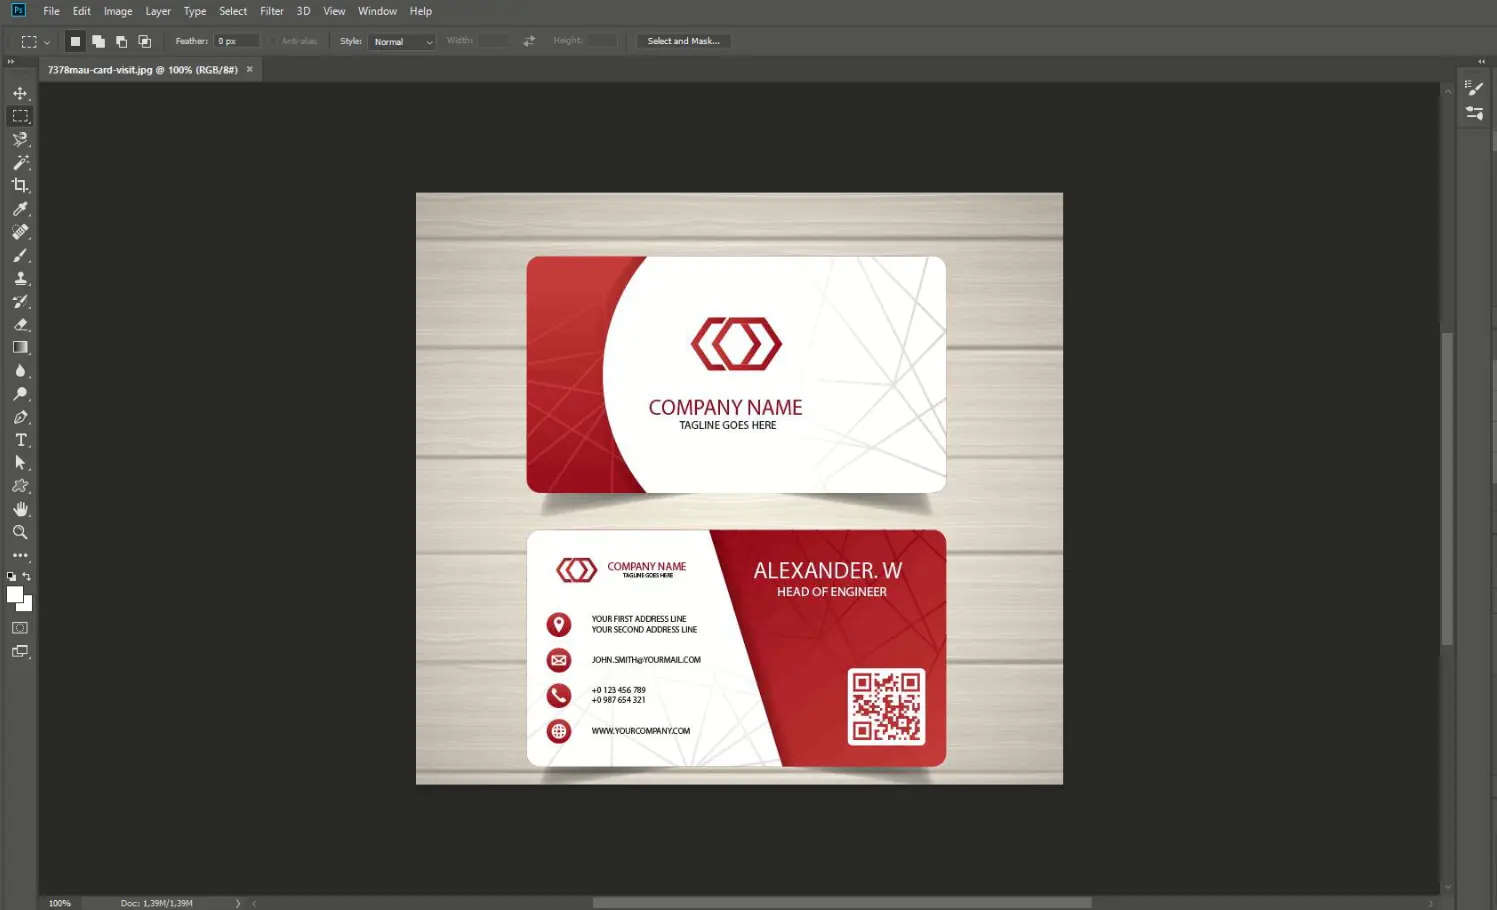Expand the right panel dock arrows
This screenshot has height=910, width=1497.
[x=1482, y=62]
